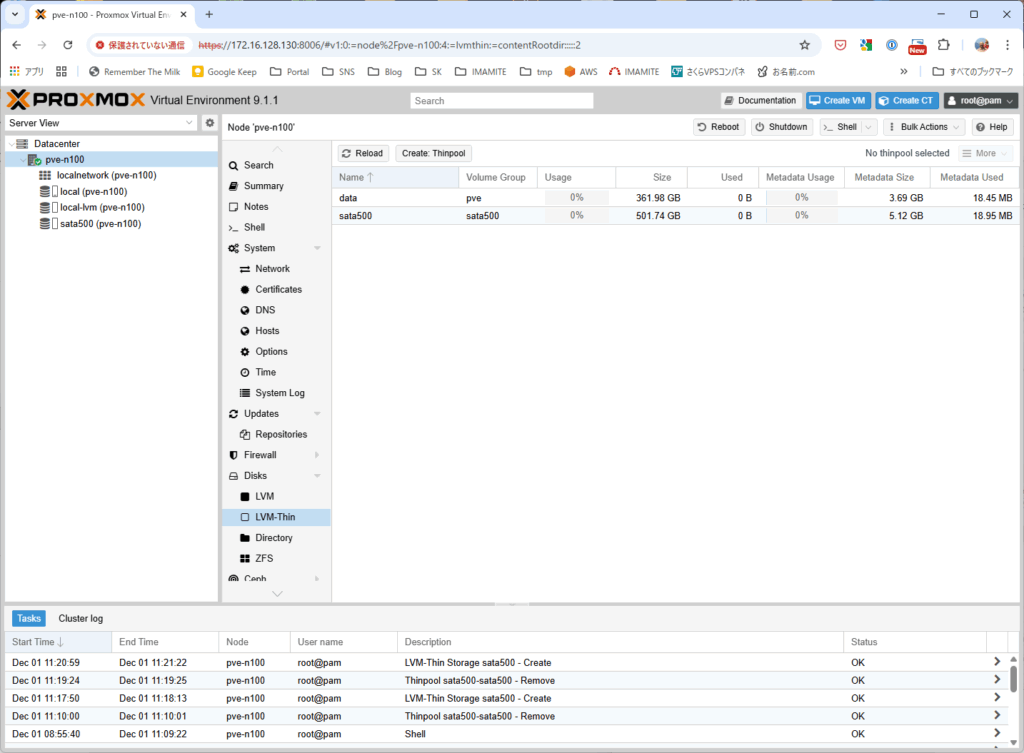This screenshot has width=1024, height=753.
Task: Expand the first task row arrow
Action: coord(996,662)
